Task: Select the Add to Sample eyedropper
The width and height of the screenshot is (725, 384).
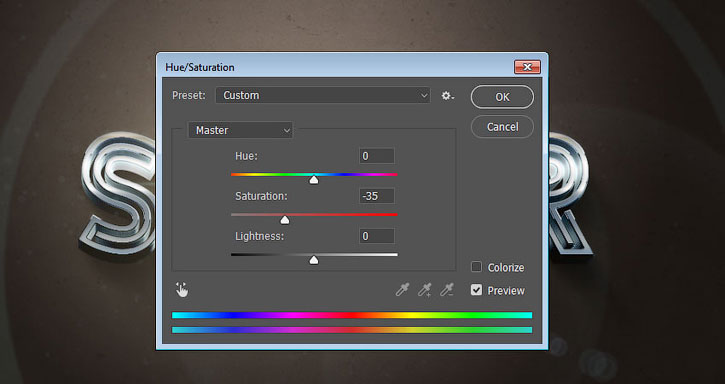Action: (x=424, y=290)
